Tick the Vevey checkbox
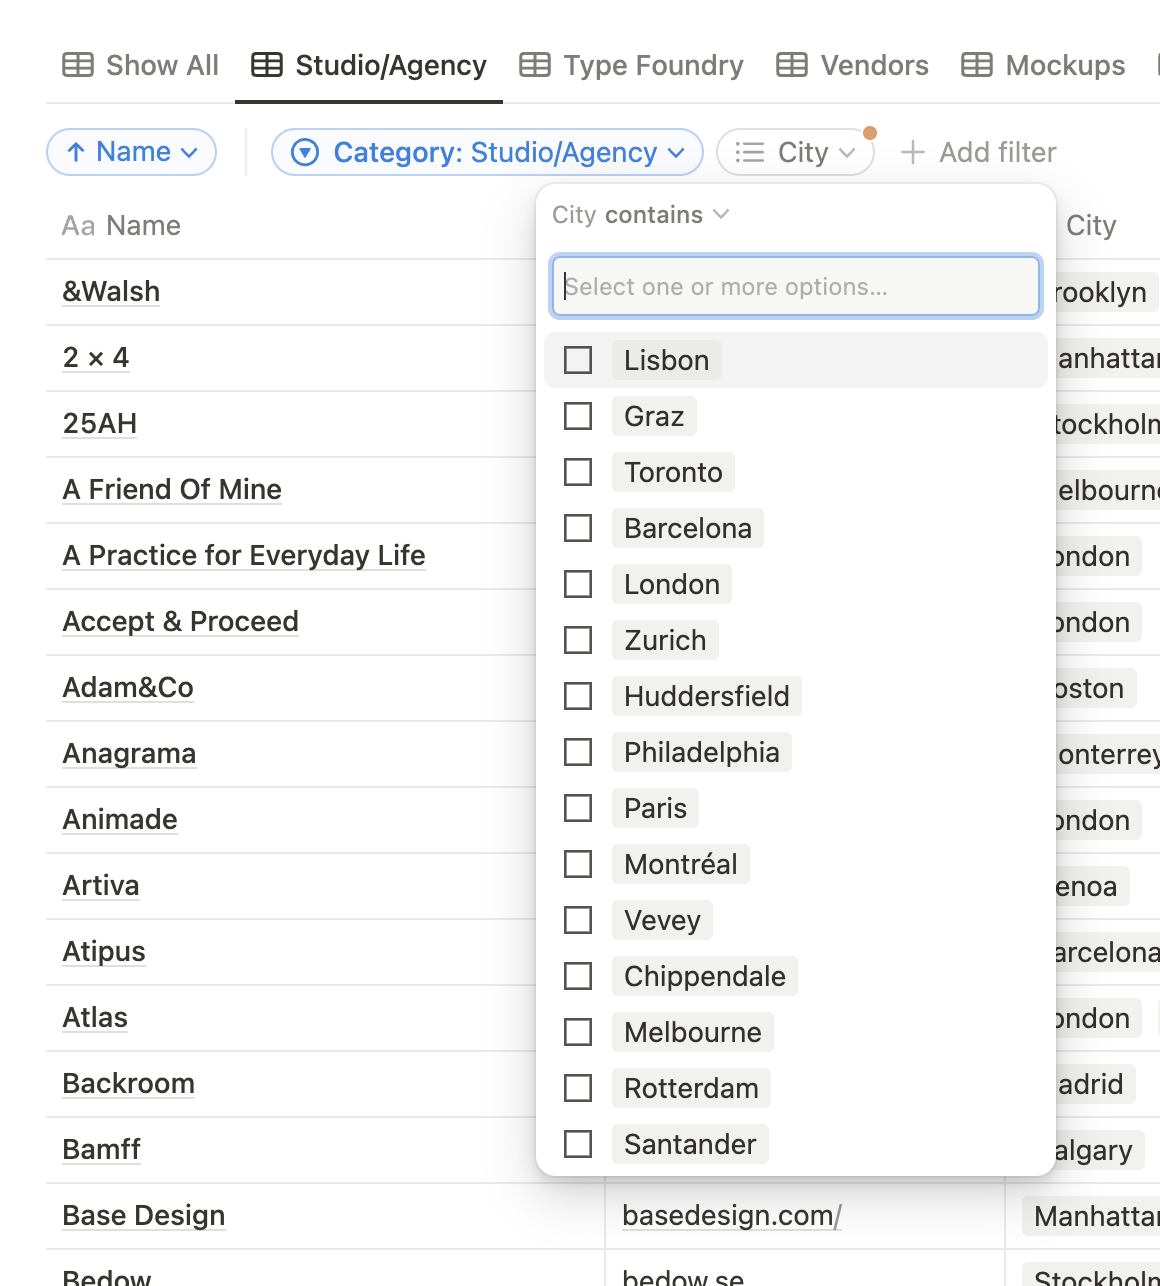Image resolution: width=1160 pixels, height=1286 pixels. tap(578, 920)
